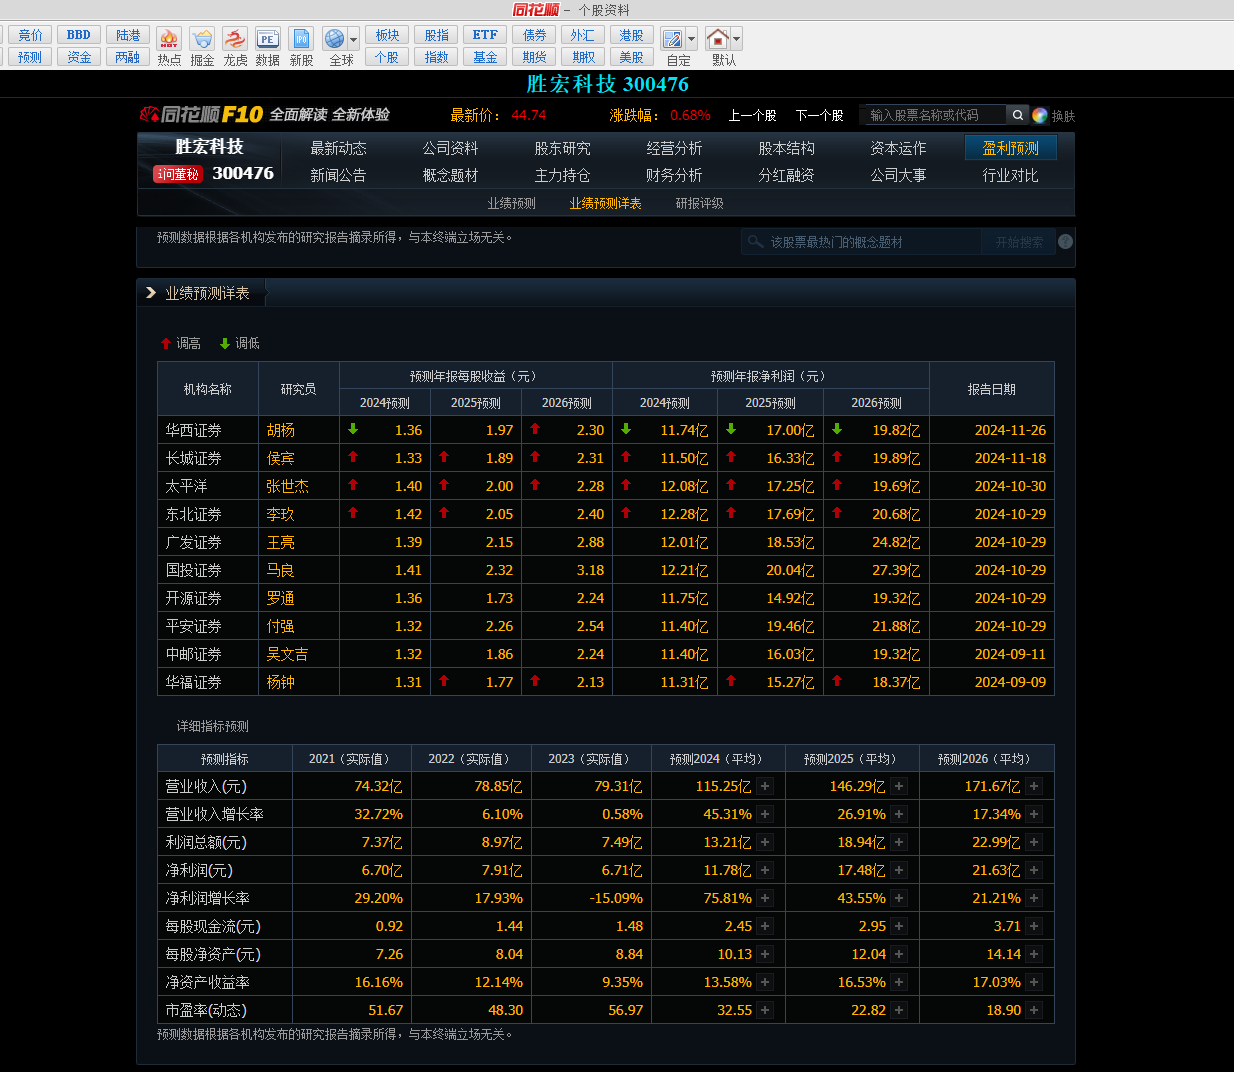Open the 业绩预测 sub-tab
The height and width of the screenshot is (1072, 1234).
coord(511,203)
